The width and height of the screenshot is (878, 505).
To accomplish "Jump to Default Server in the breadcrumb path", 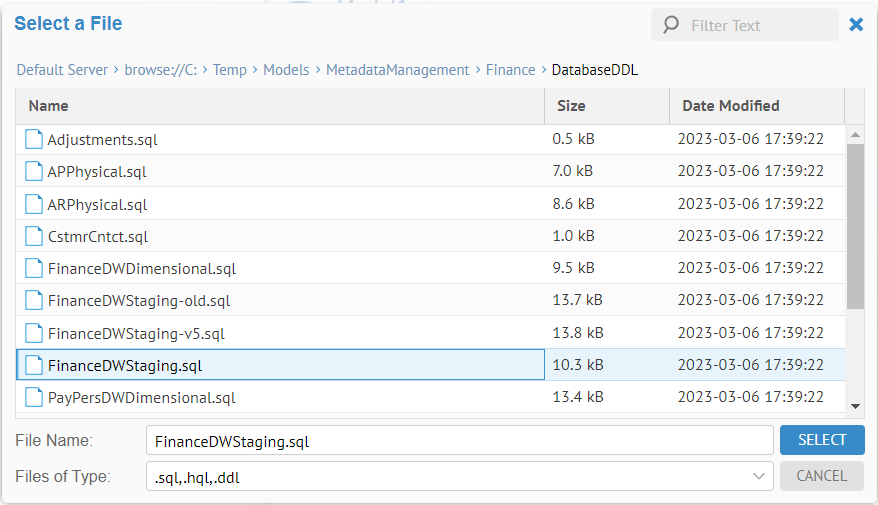I will pyautogui.click(x=64, y=70).
